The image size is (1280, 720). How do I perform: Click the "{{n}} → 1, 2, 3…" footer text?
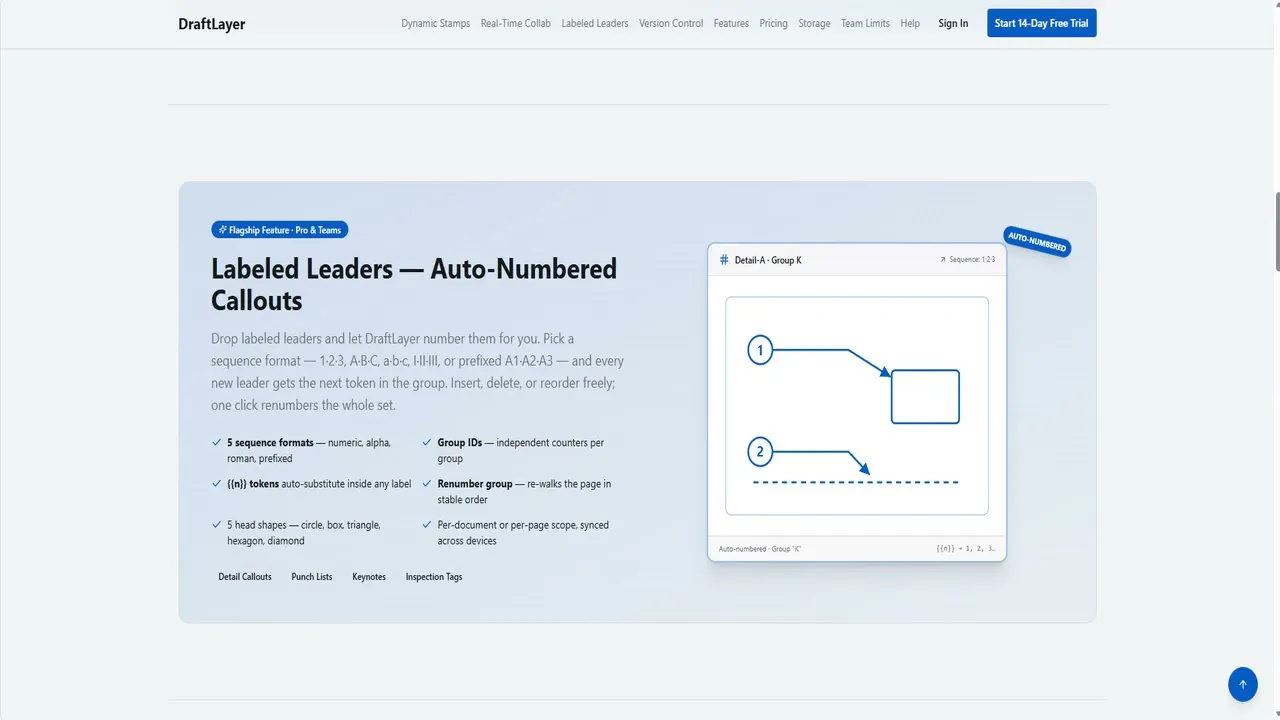[x=966, y=549]
